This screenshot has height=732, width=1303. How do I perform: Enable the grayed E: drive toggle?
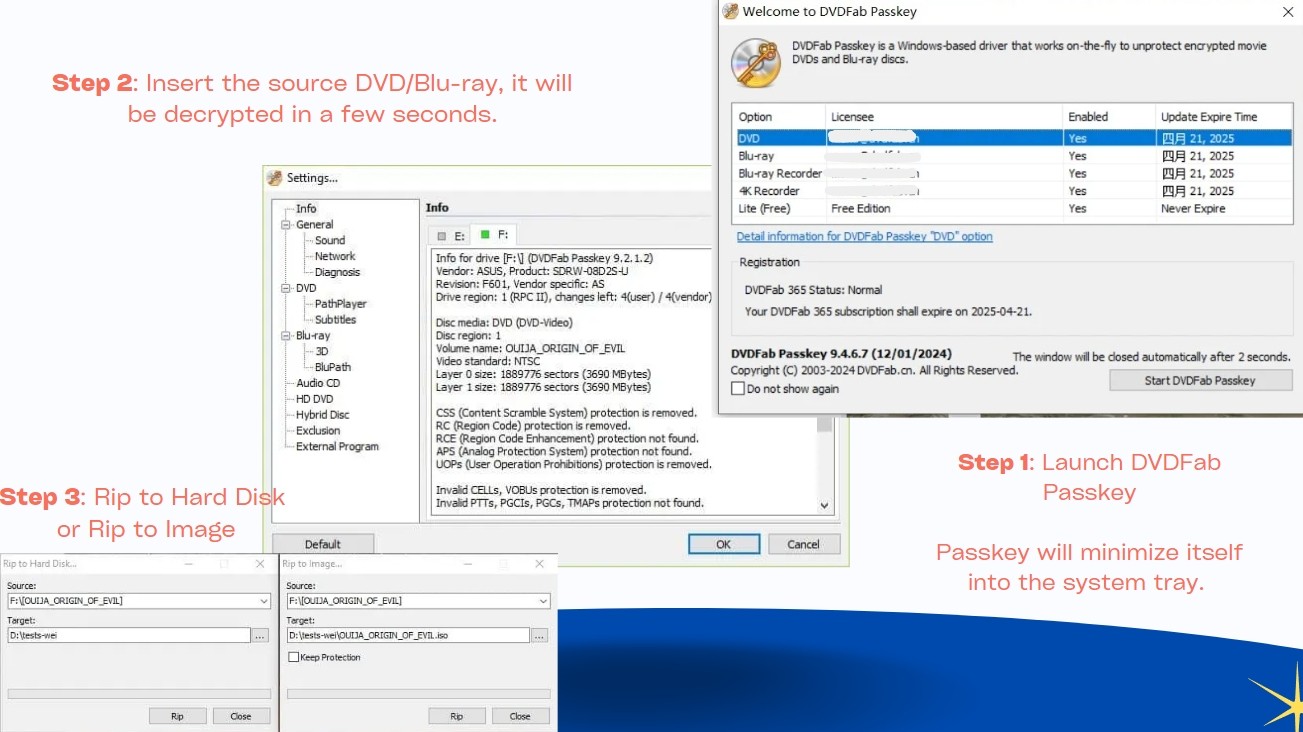(441, 233)
